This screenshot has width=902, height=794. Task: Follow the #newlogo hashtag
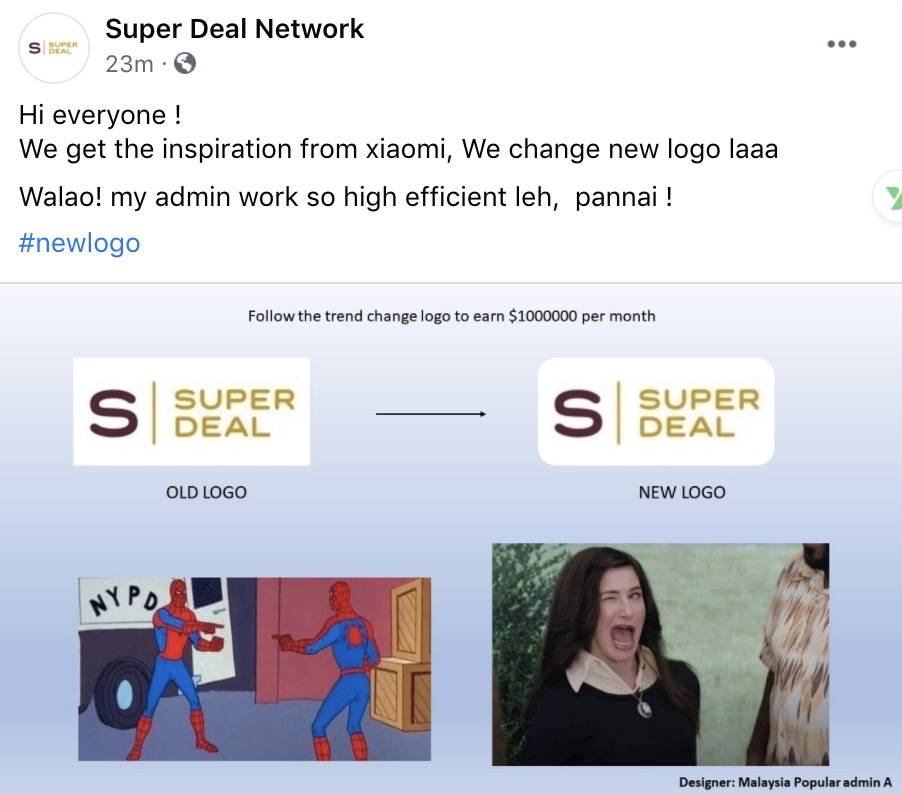click(80, 243)
